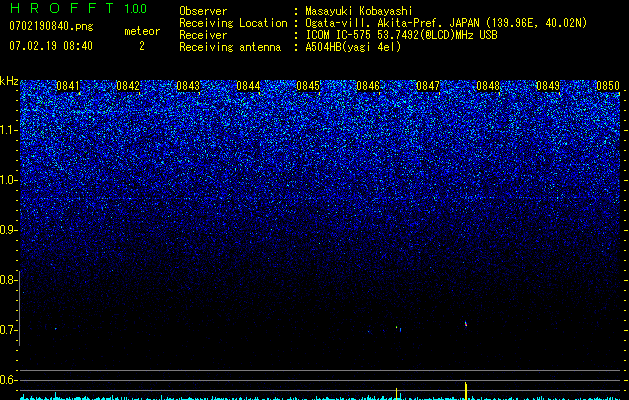Click the shorter yellow spike in the bottom level graph
The image size is (629, 400).
[396, 394]
